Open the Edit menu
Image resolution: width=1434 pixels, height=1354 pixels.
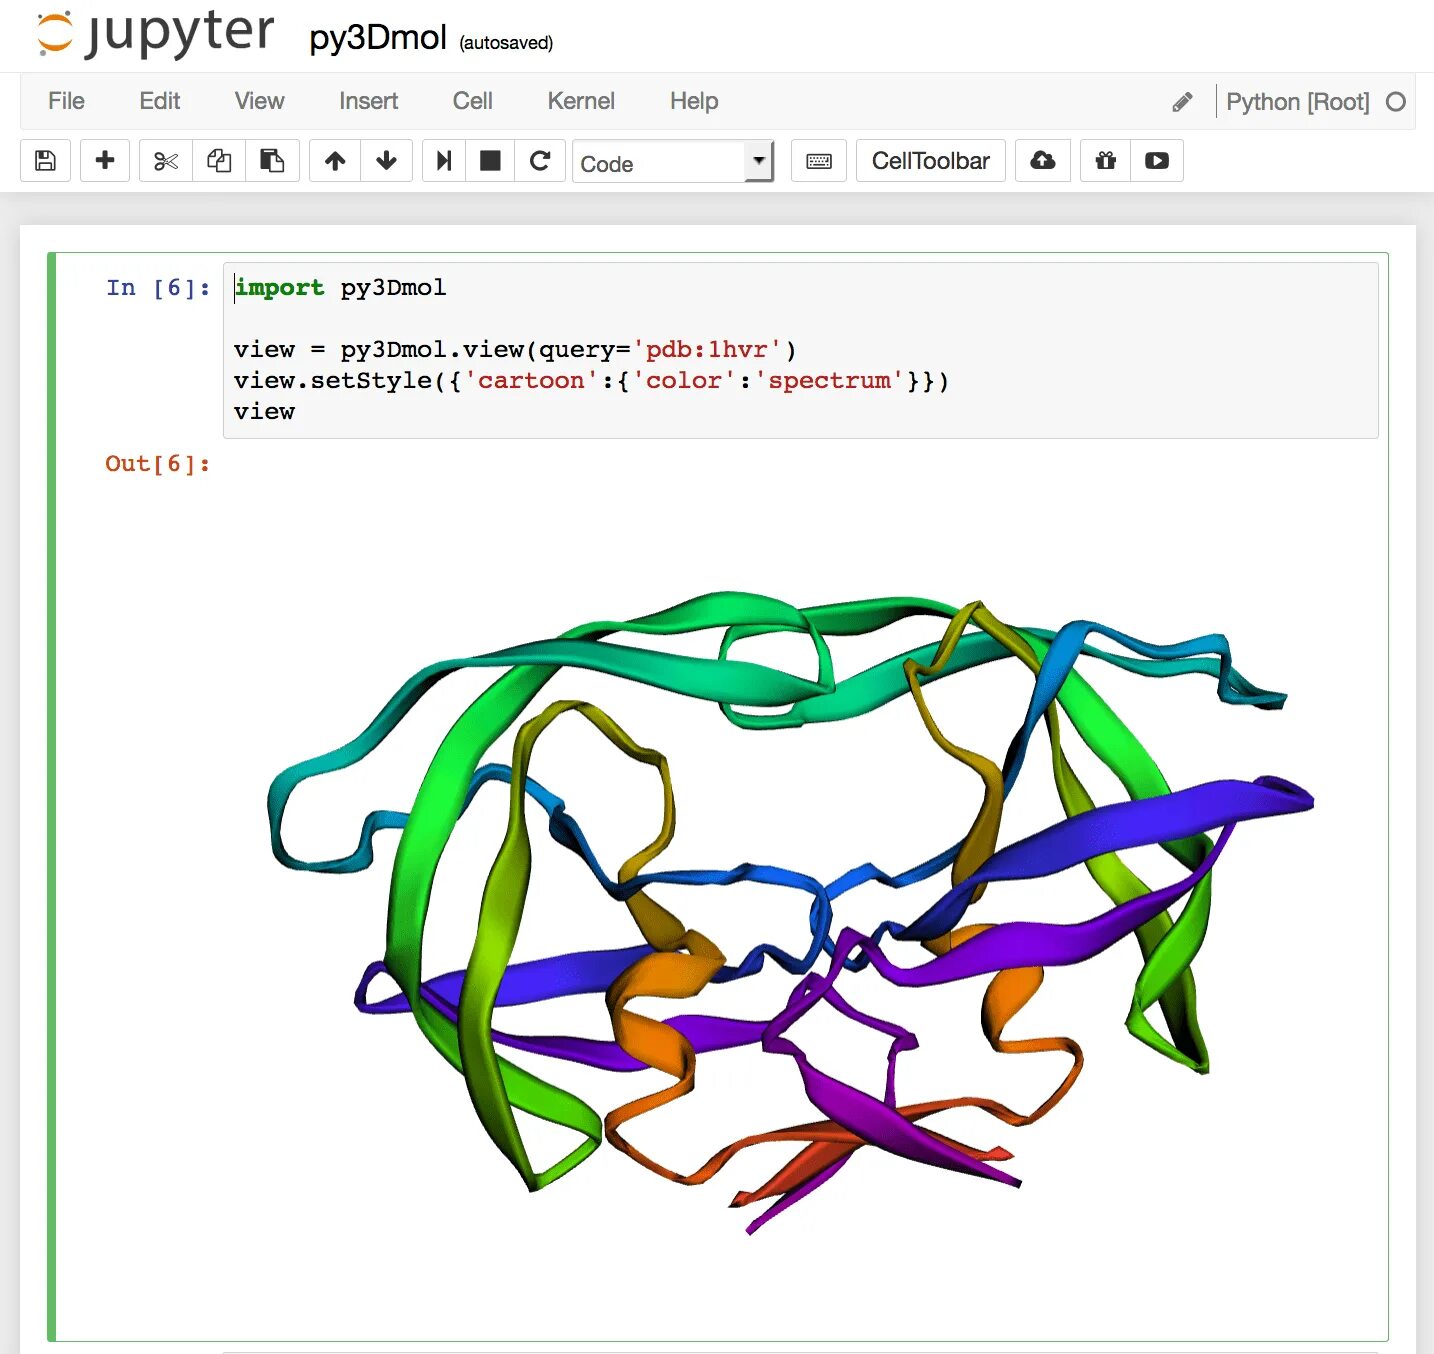pyautogui.click(x=160, y=101)
